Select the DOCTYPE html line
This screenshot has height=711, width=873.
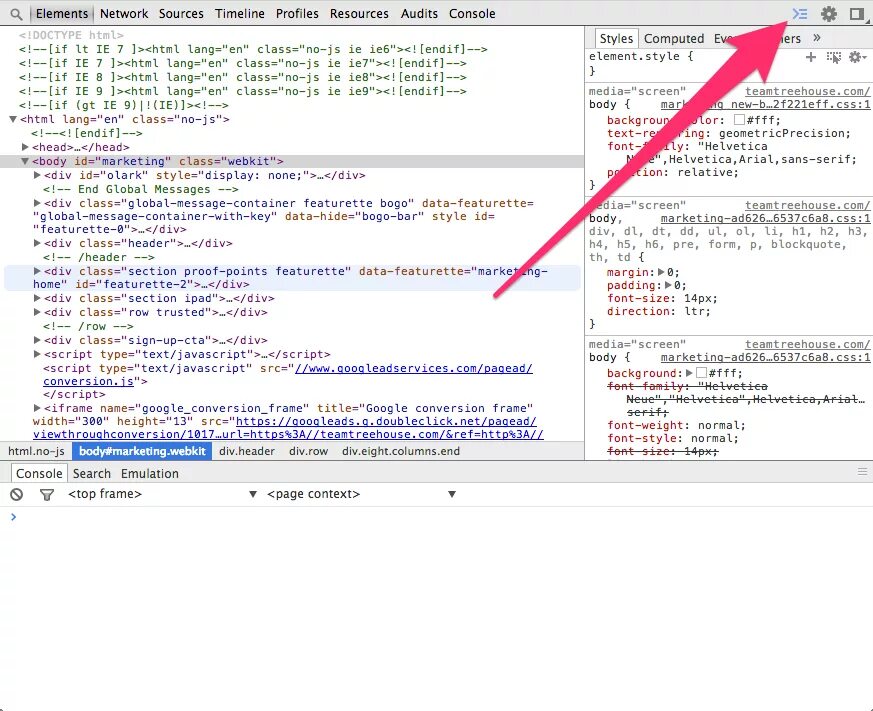click(x=71, y=35)
